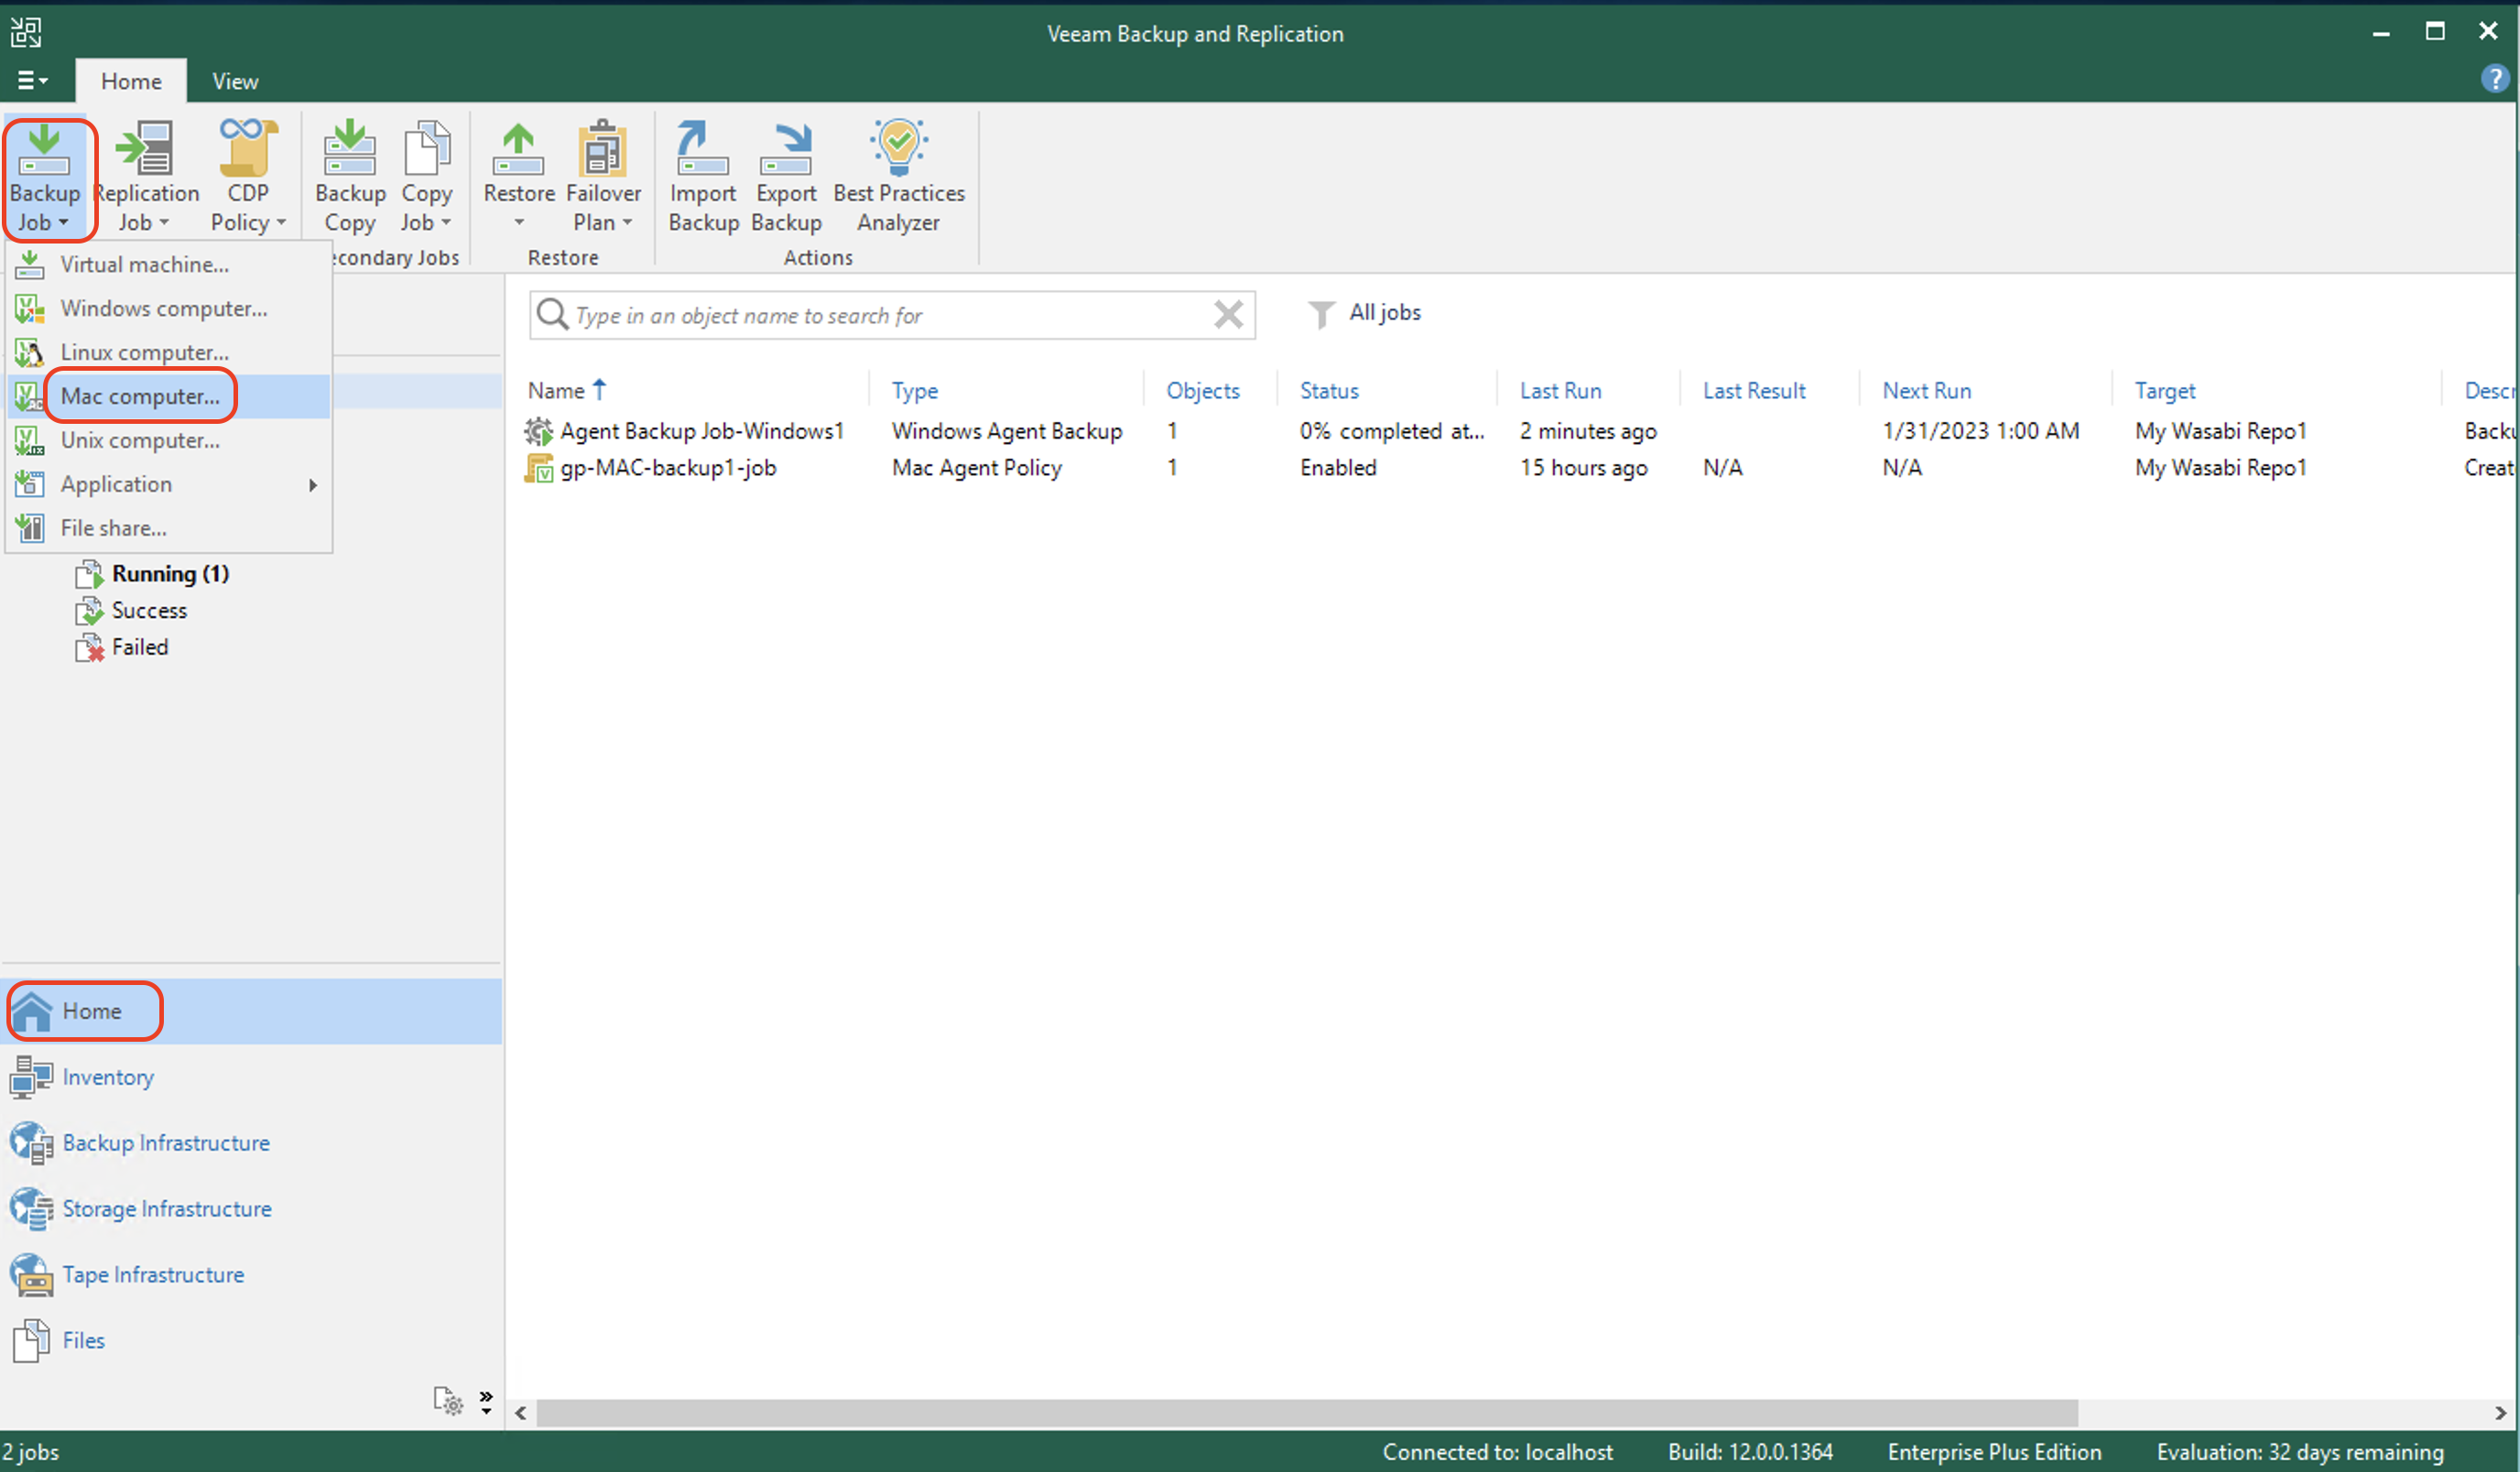Click the scroll right arrow

(2501, 1413)
